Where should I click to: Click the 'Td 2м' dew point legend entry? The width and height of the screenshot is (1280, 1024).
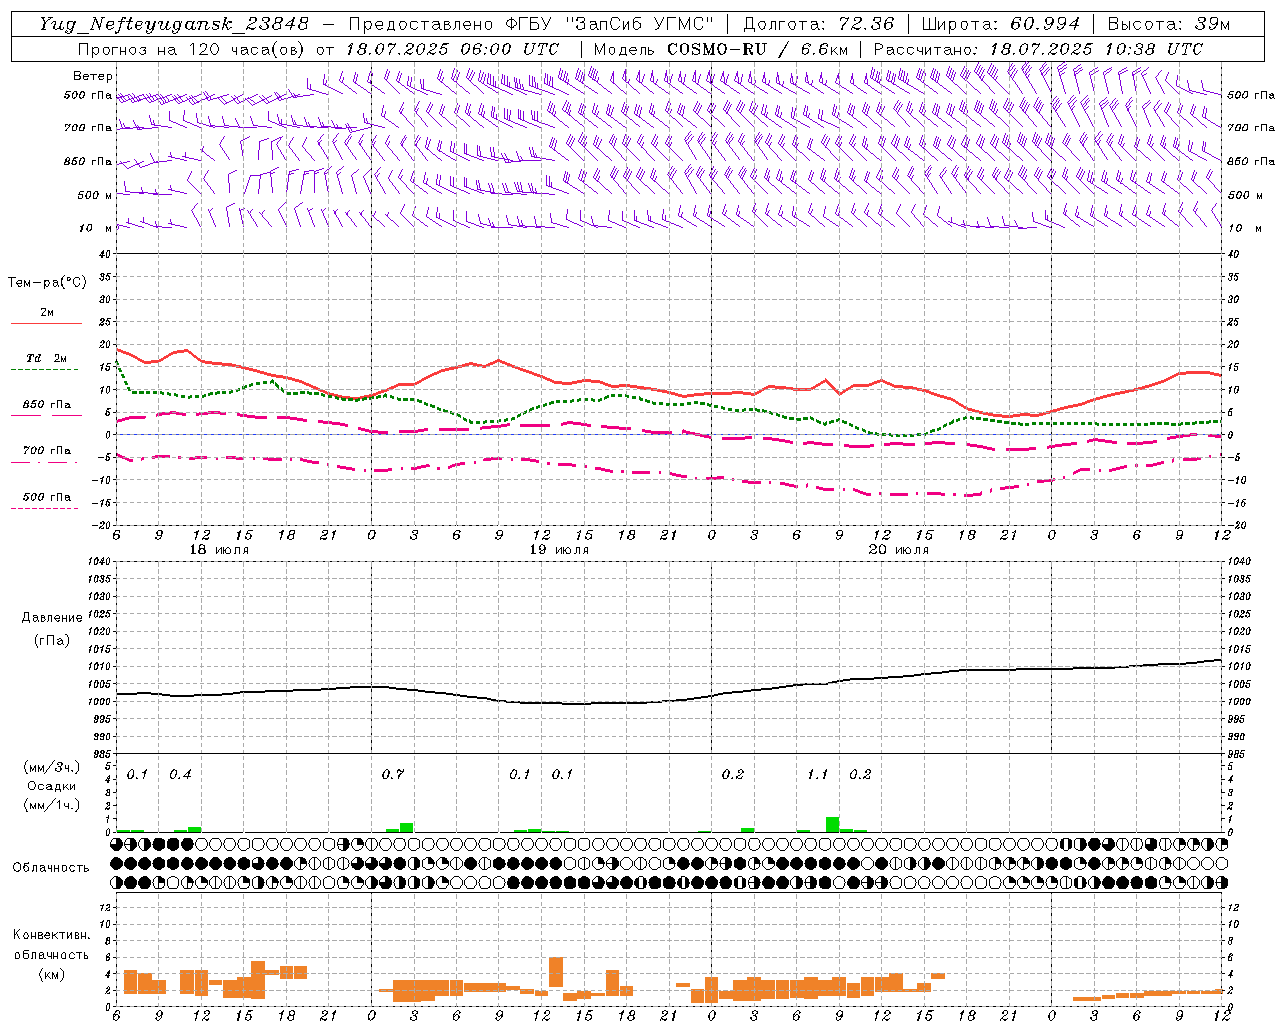coord(47,358)
